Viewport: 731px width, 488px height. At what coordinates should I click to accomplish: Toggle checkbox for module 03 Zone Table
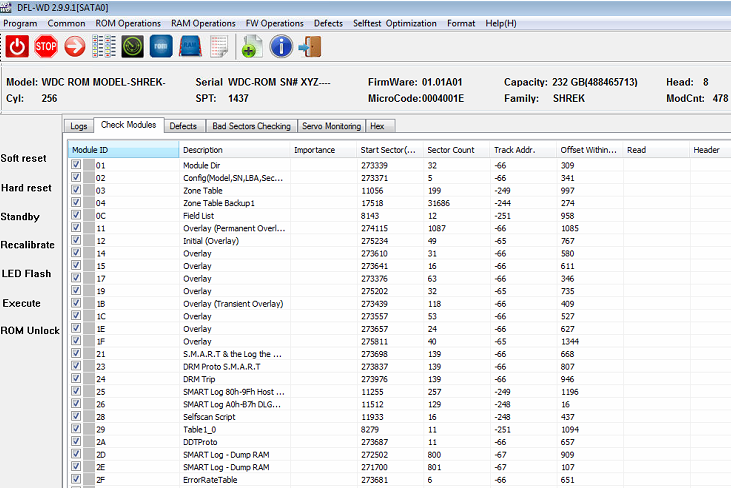click(76, 190)
